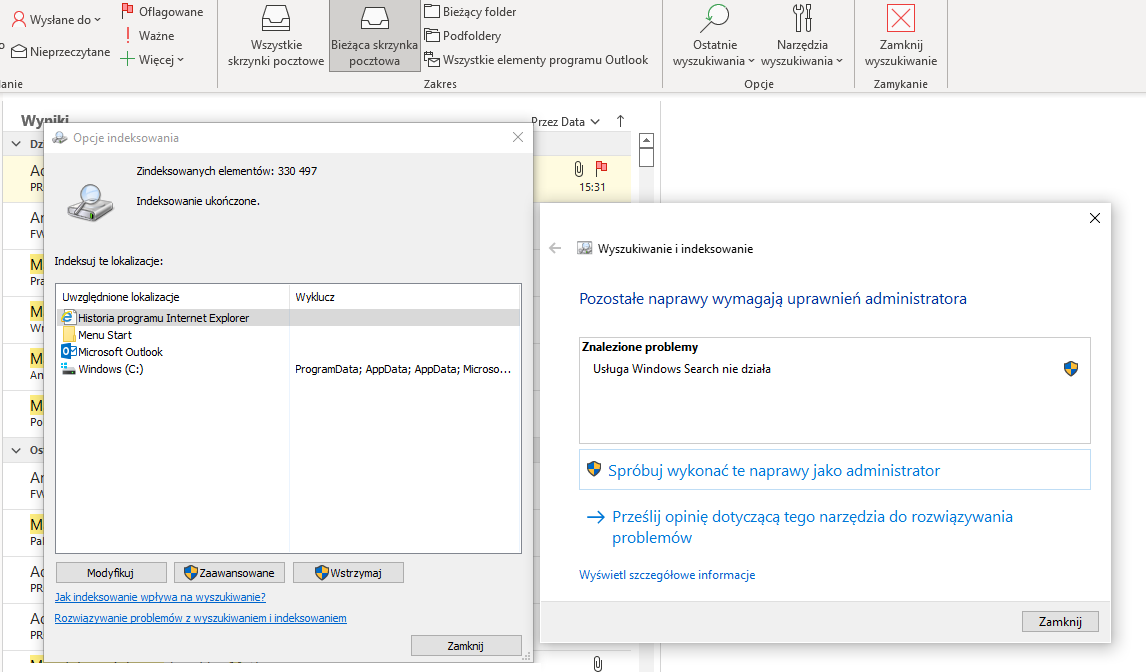Collapse the second results group chevron
Viewport: 1146px width, 672px height.
[16, 450]
